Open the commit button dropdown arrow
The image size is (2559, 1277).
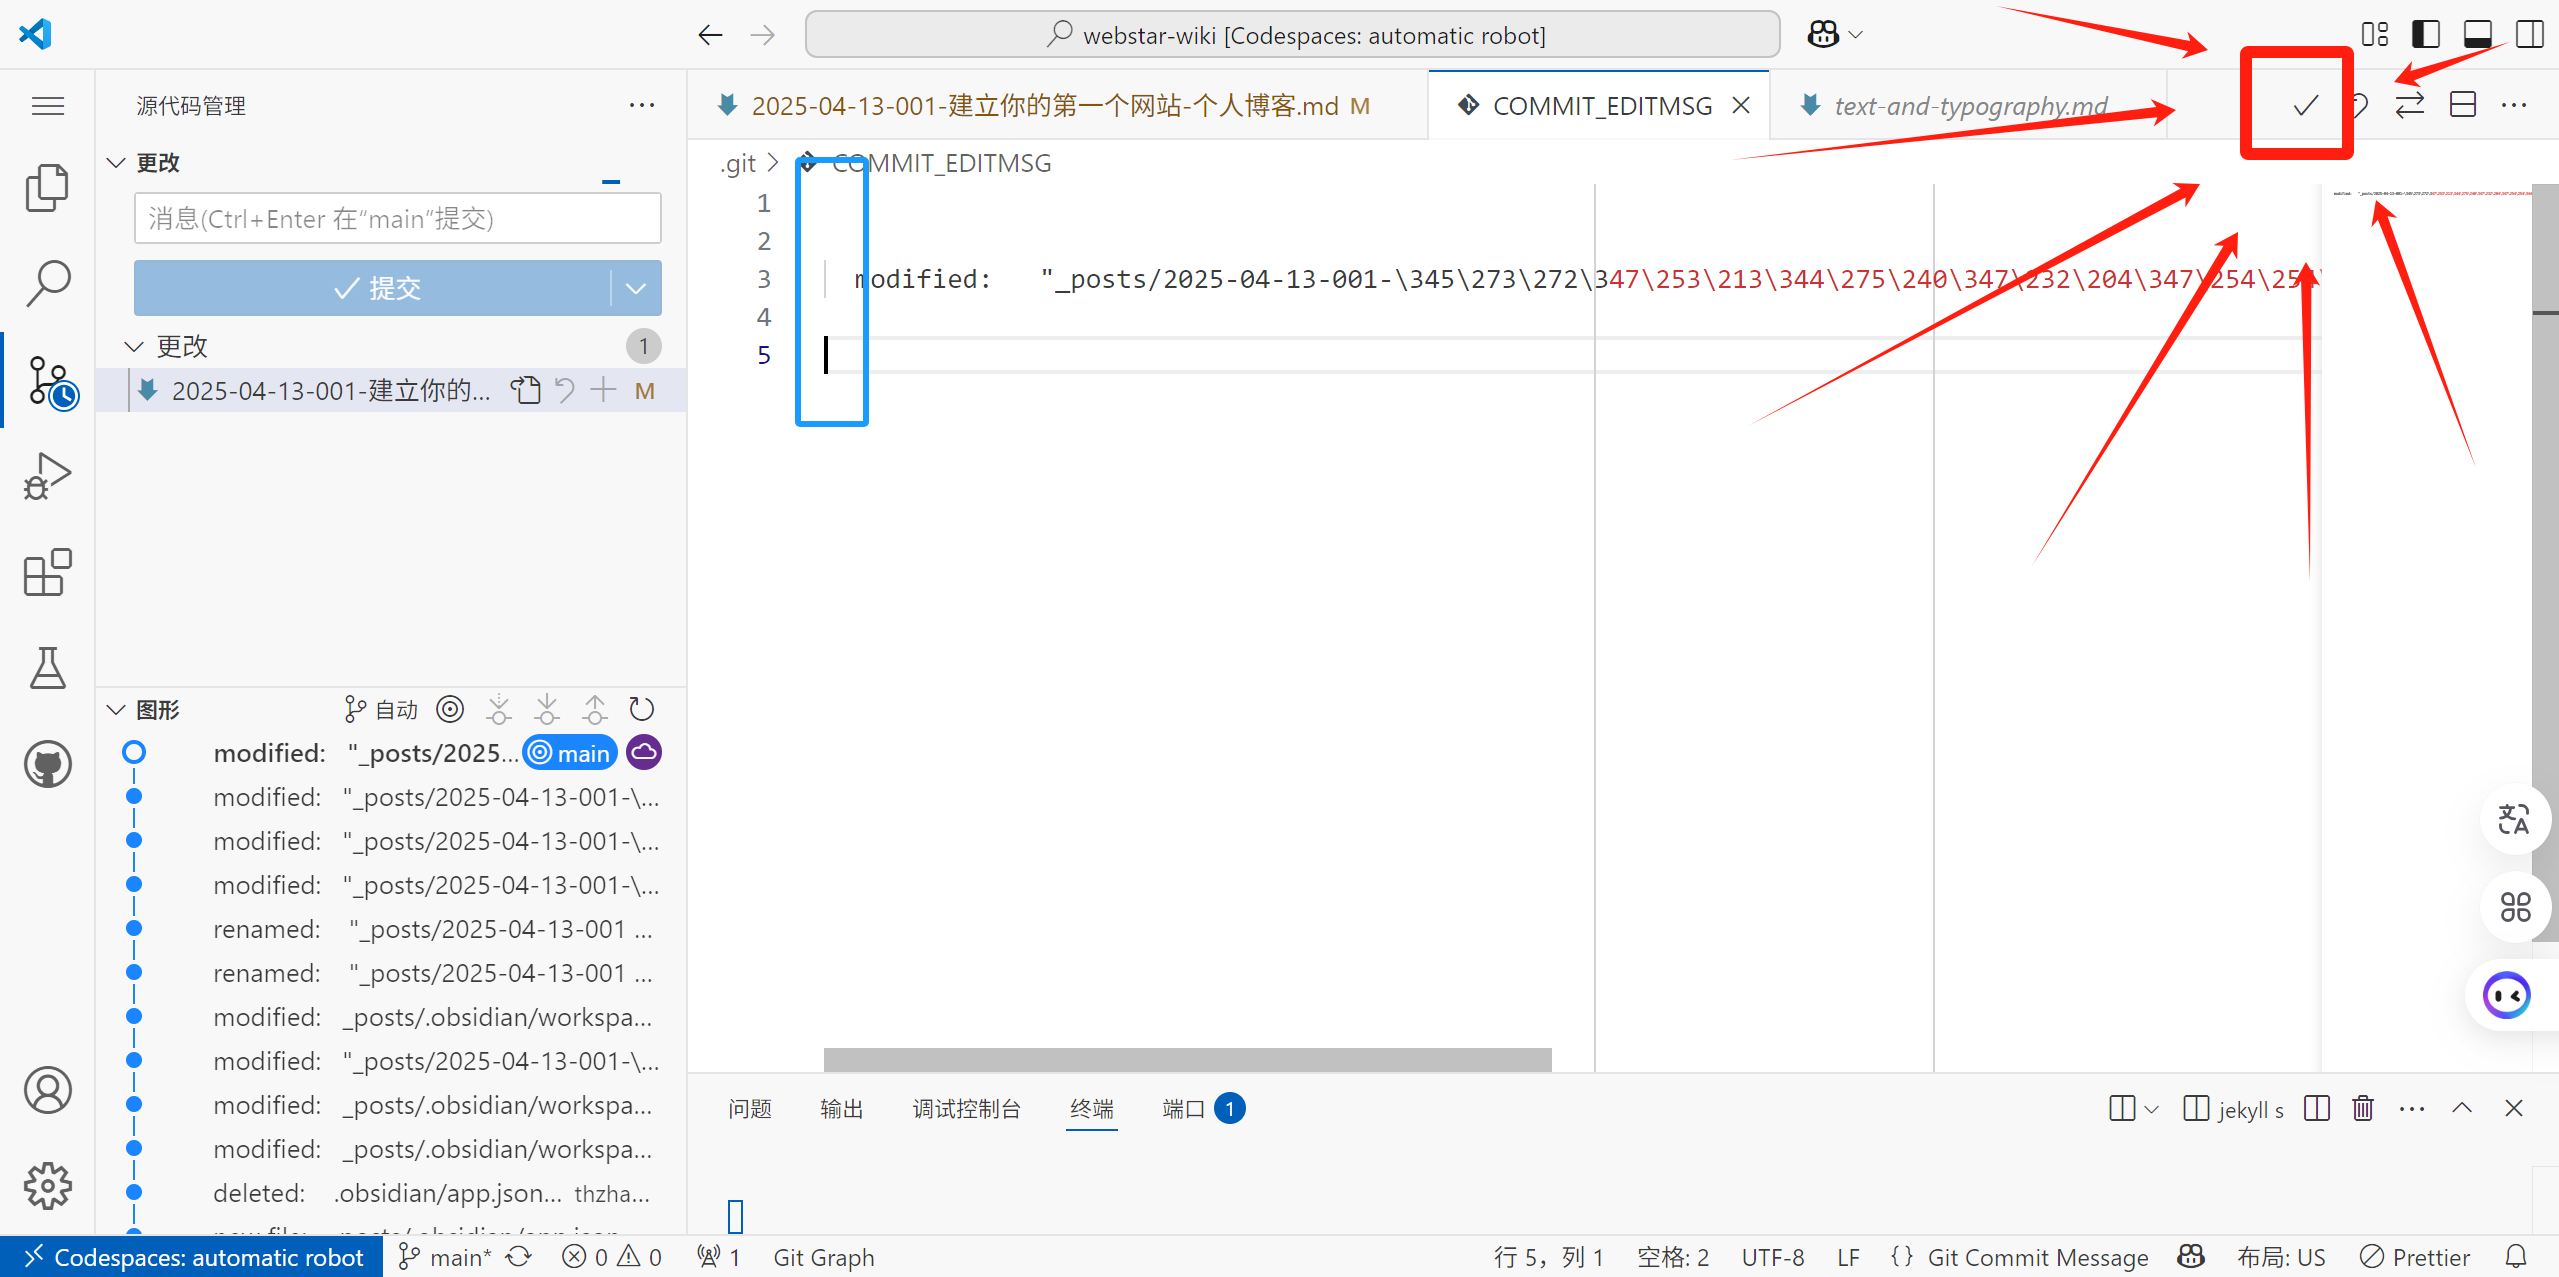point(636,289)
